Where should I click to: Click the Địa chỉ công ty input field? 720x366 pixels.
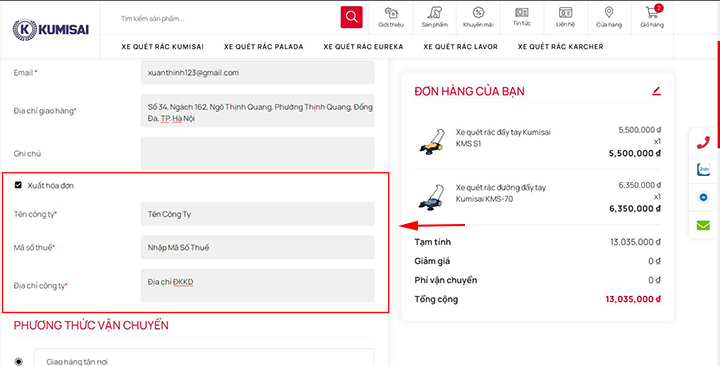[x=258, y=286]
